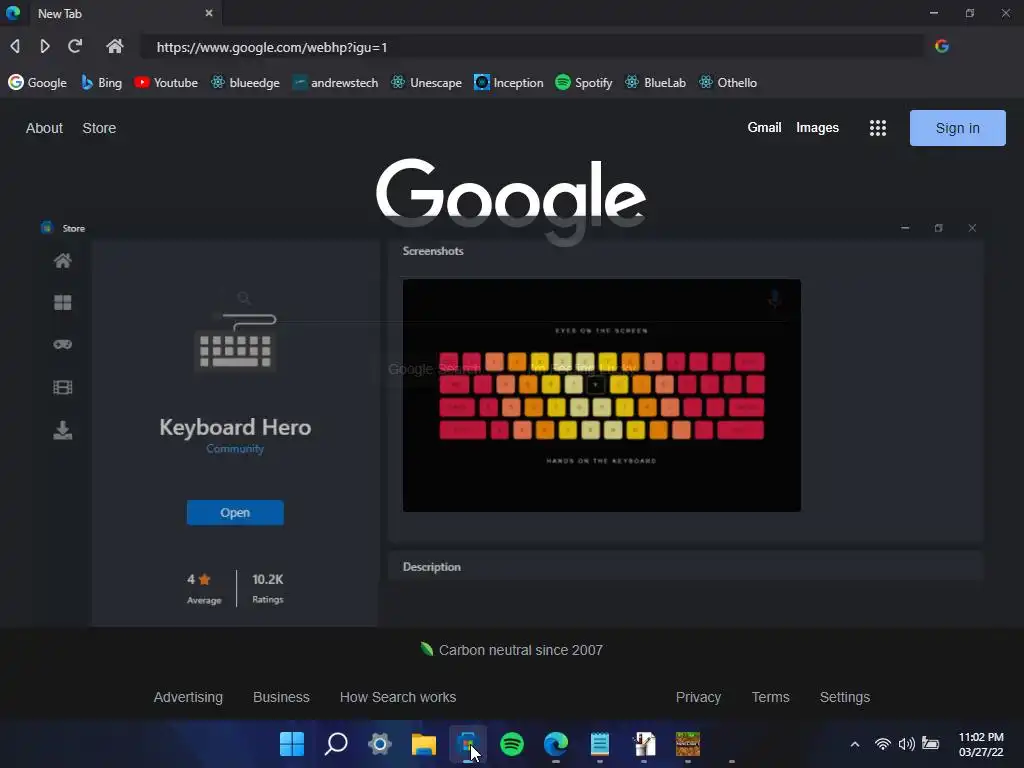Image resolution: width=1024 pixels, height=768 pixels.
Task: Click the Community publisher link
Action: coord(235,449)
